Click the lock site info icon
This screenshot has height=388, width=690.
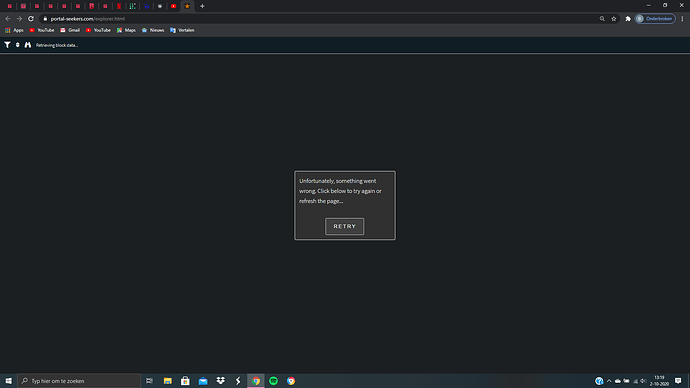[45, 18]
